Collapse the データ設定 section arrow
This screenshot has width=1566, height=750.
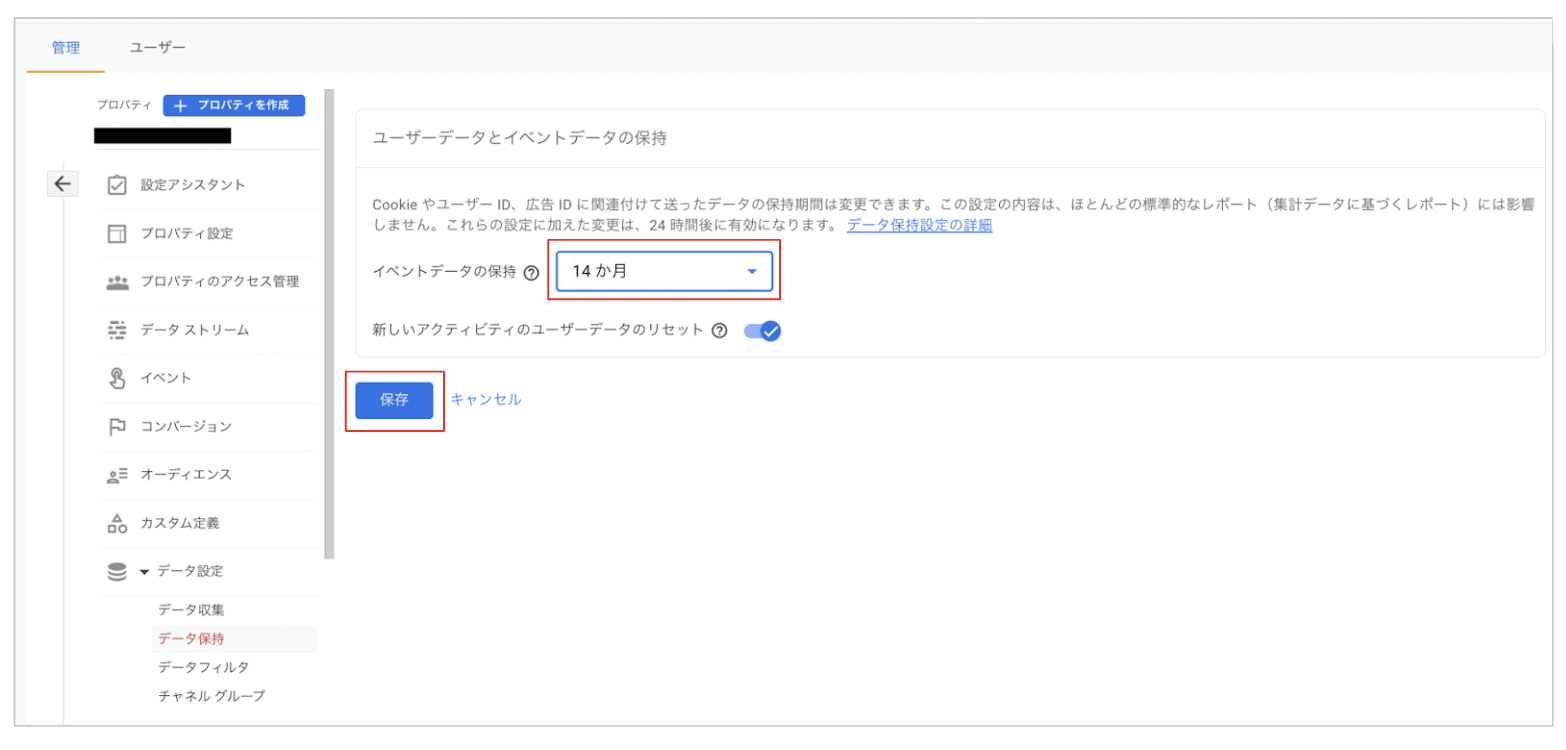pos(144,572)
